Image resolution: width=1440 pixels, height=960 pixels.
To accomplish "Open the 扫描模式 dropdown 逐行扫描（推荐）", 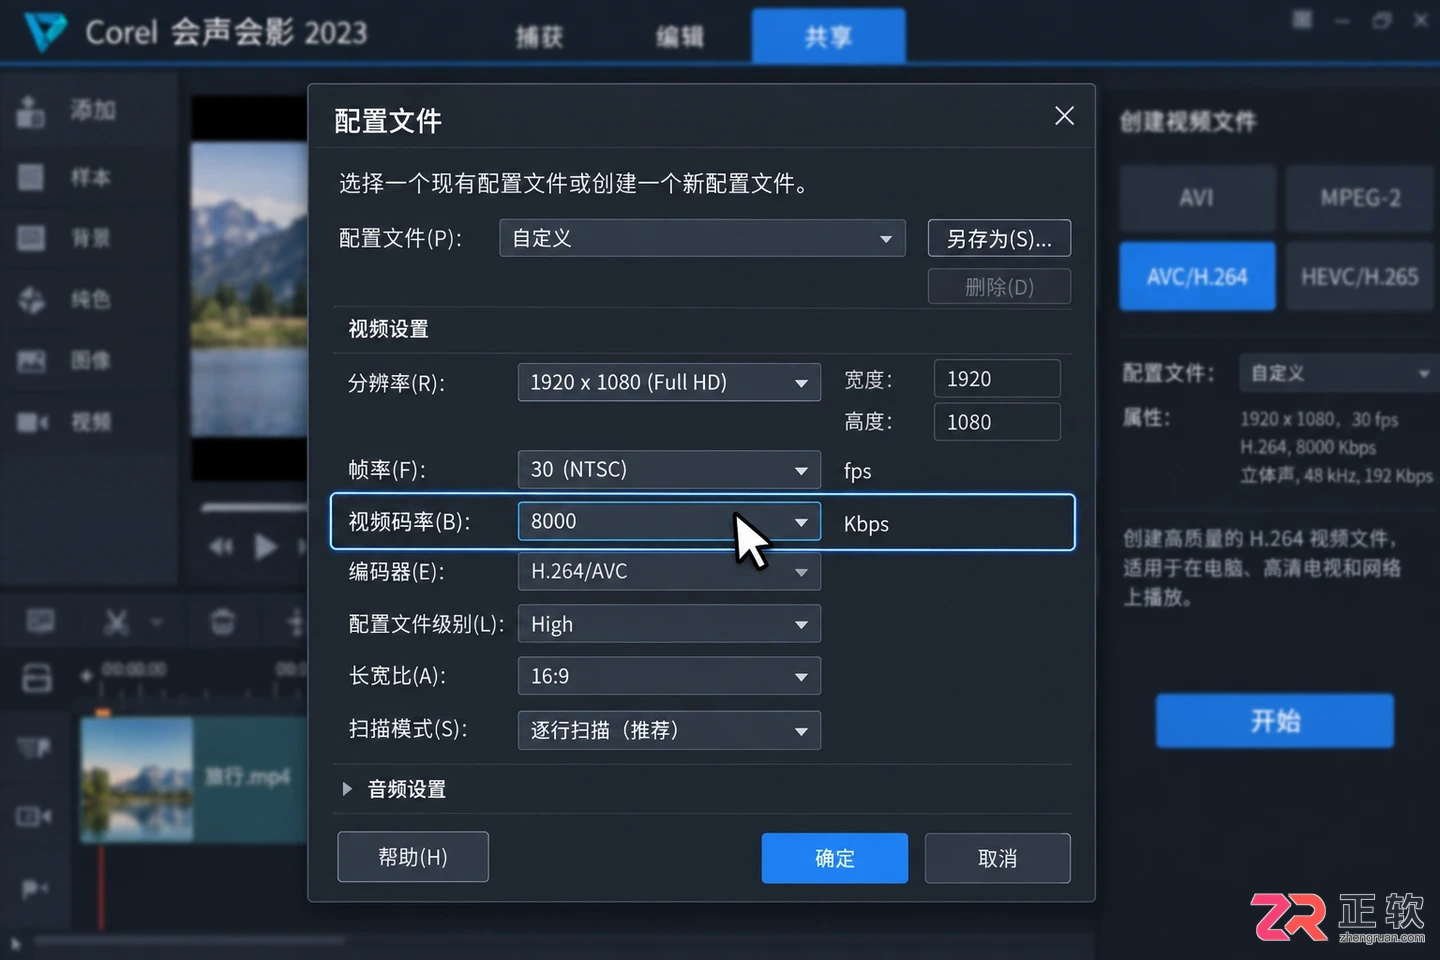I will tap(669, 730).
